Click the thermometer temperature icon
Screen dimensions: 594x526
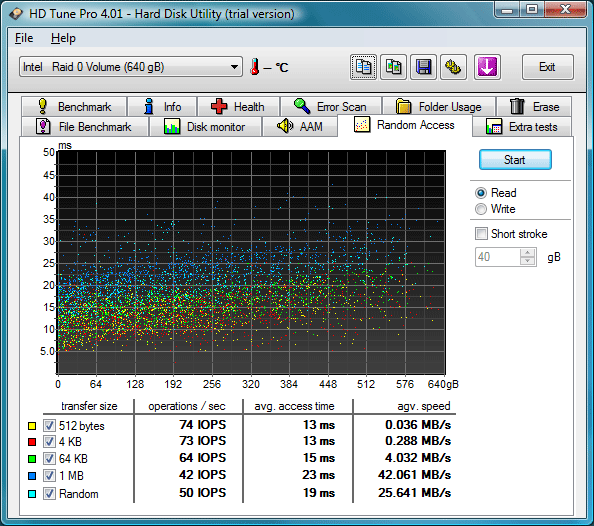click(255, 67)
